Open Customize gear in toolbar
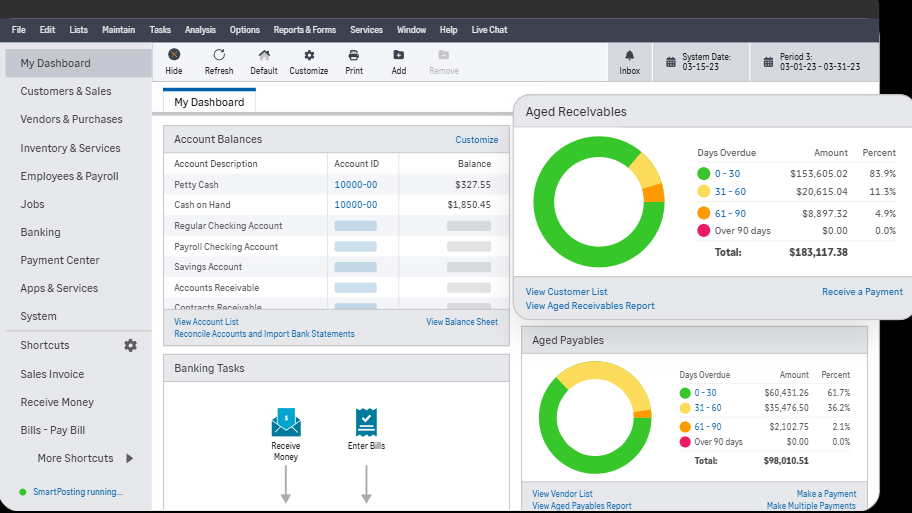 click(x=309, y=56)
